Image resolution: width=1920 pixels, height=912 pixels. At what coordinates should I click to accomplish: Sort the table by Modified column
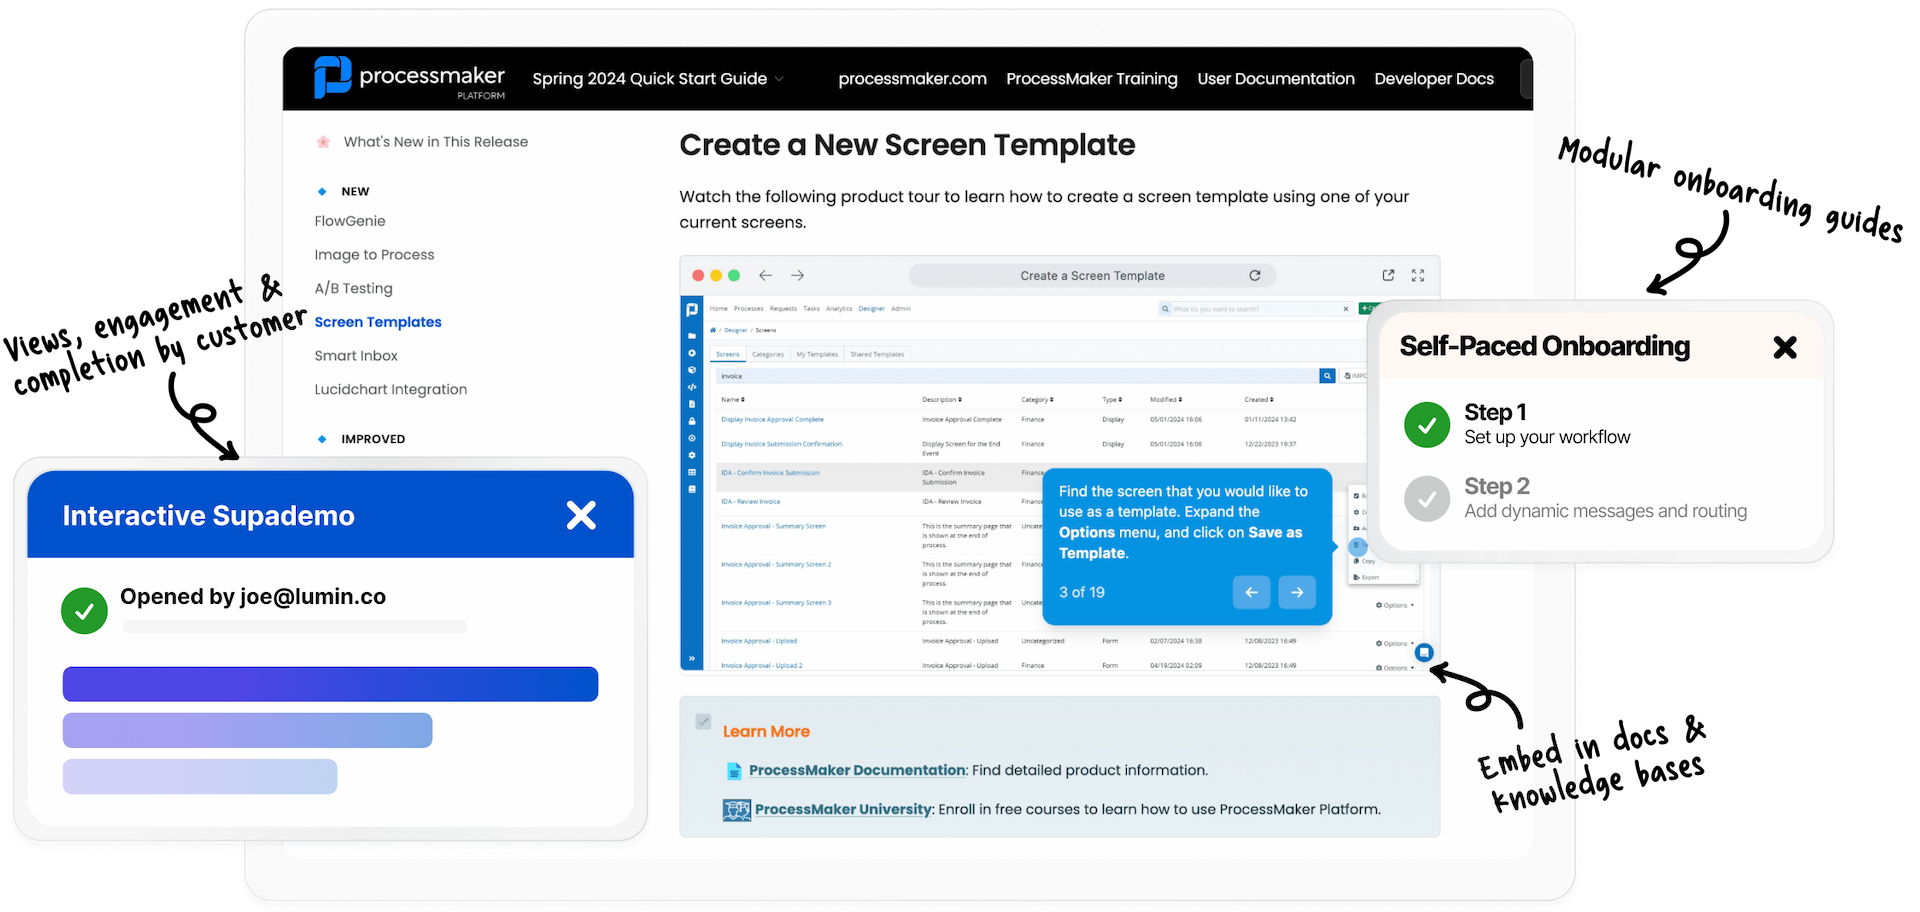[x=1166, y=400]
